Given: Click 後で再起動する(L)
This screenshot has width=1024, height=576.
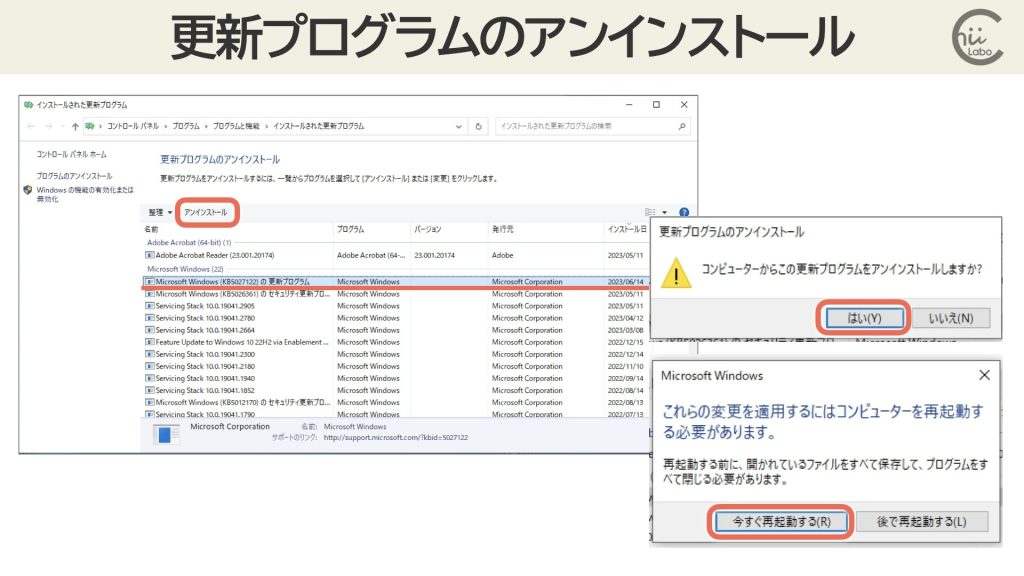Looking at the screenshot, I should 921,521.
